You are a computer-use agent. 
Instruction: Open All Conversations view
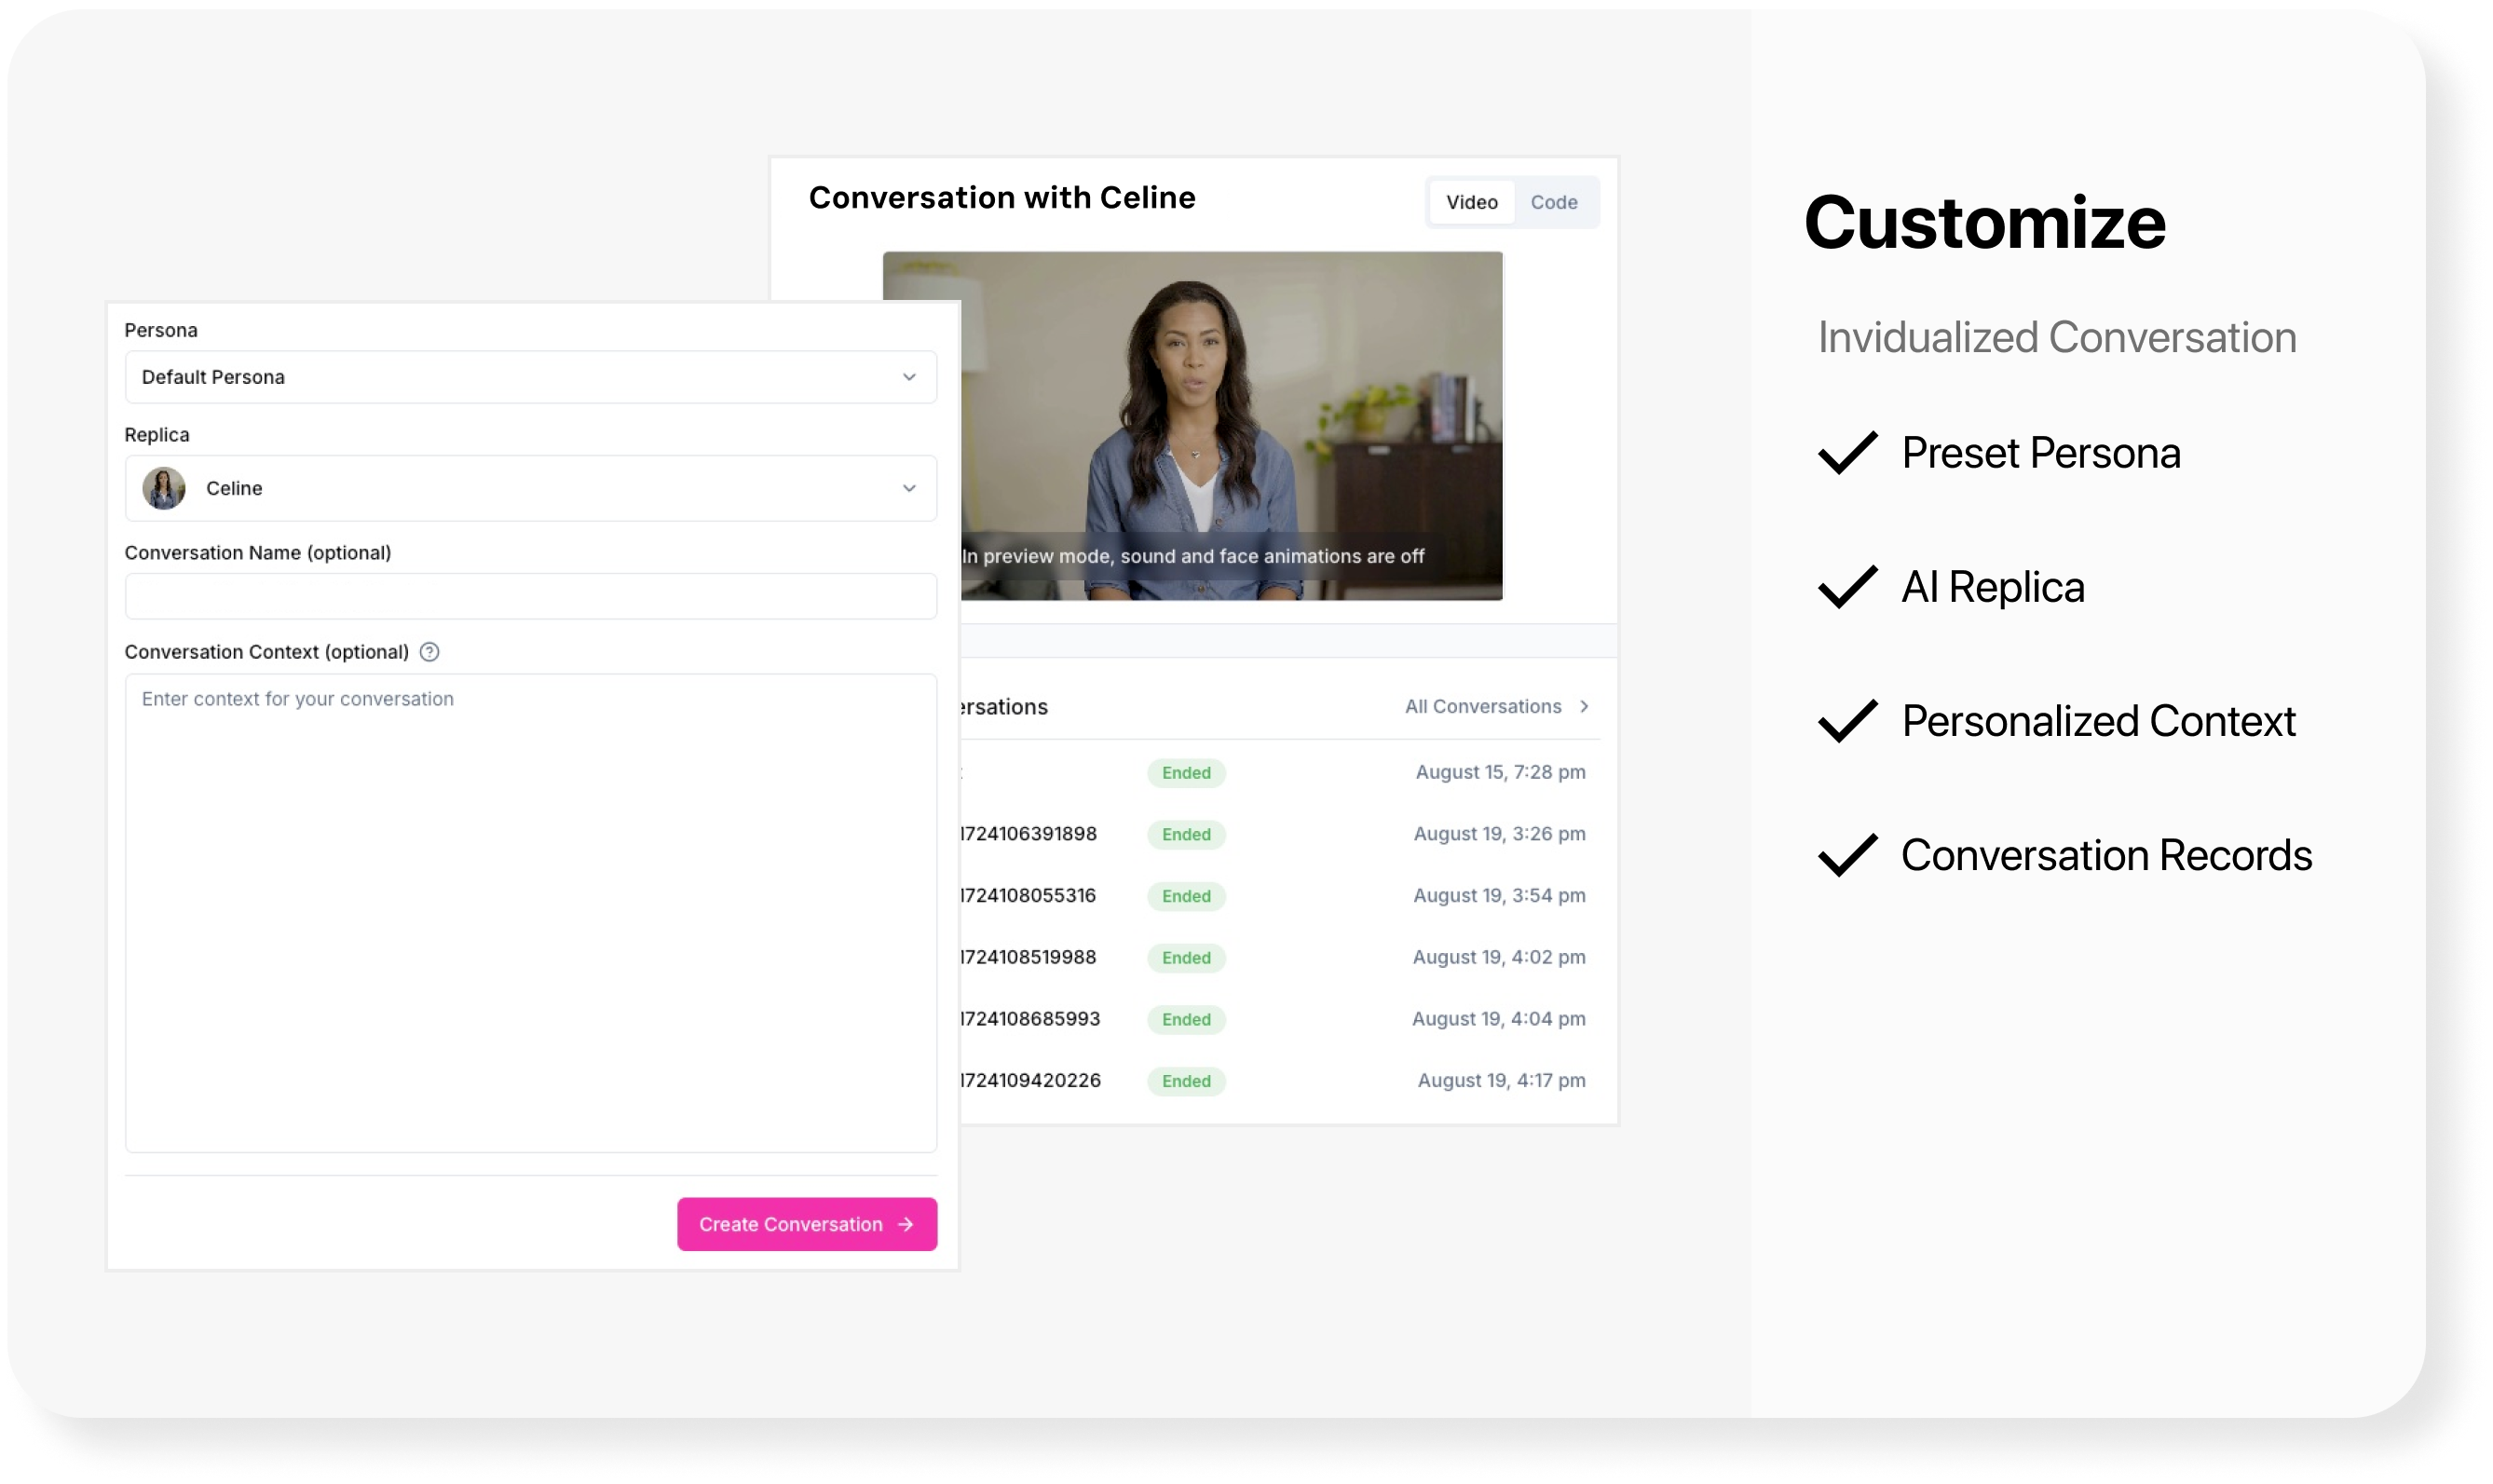point(1493,707)
